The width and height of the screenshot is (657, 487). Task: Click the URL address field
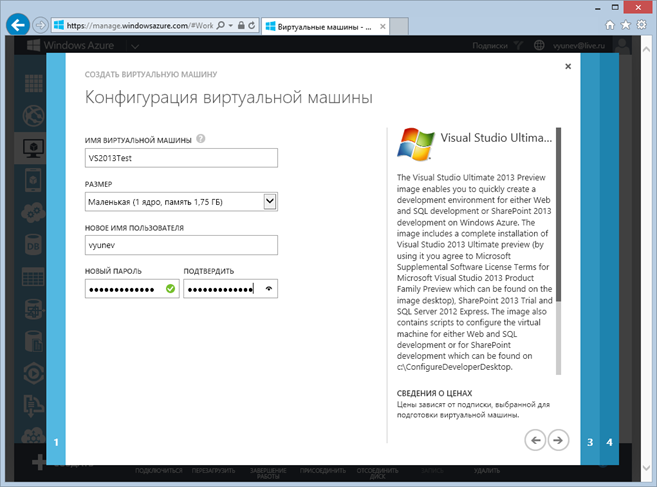pyautogui.click(x=140, y=26)
